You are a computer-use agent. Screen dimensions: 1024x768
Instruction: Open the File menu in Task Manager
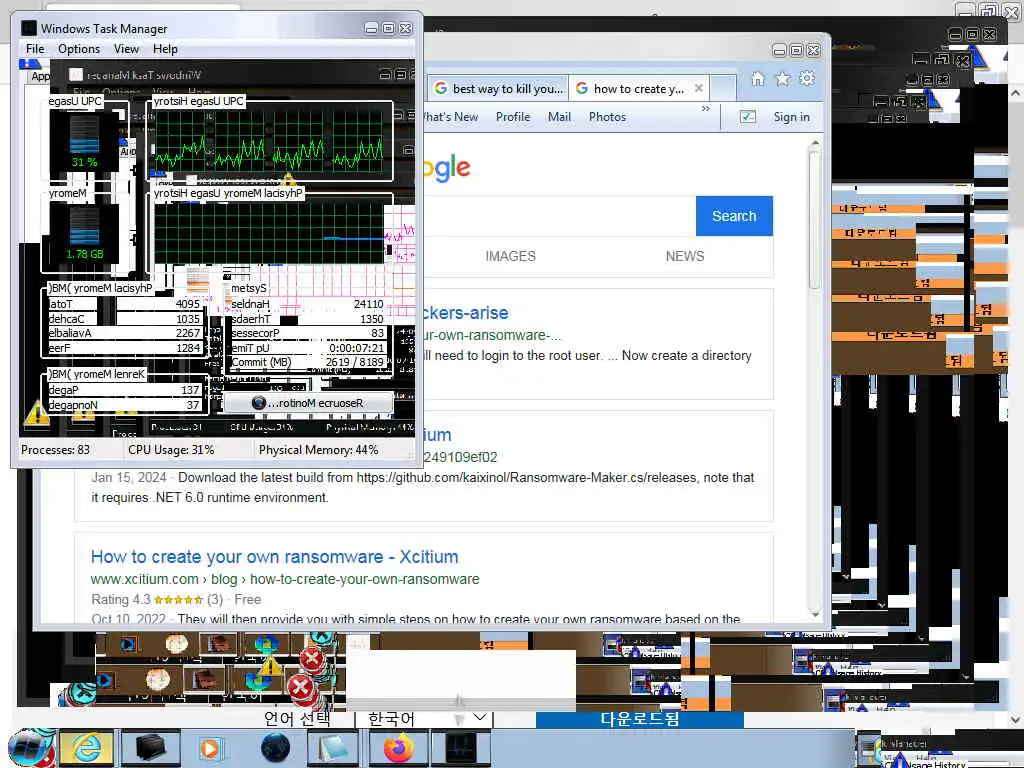pyautogui.click(x=35, y=49)
